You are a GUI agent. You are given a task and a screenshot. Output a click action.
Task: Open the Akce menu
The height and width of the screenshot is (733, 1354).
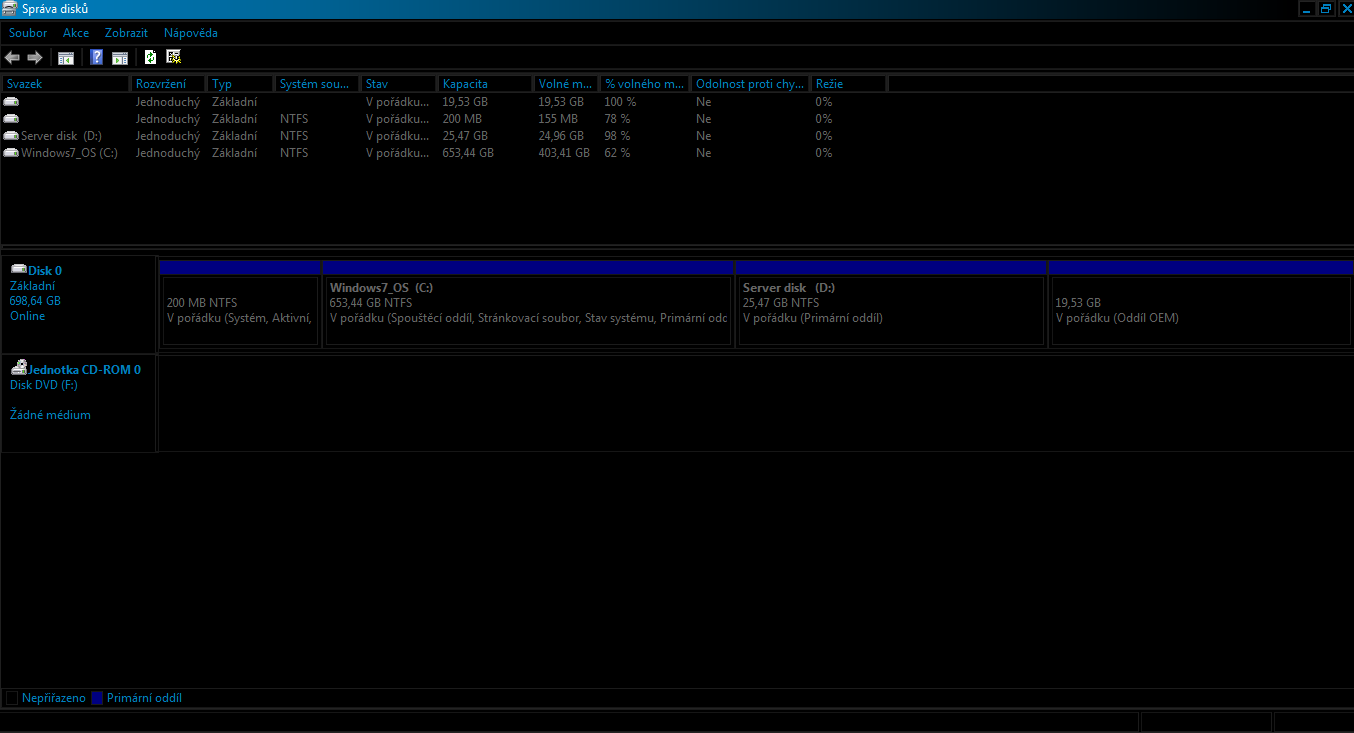coord(76,33)
